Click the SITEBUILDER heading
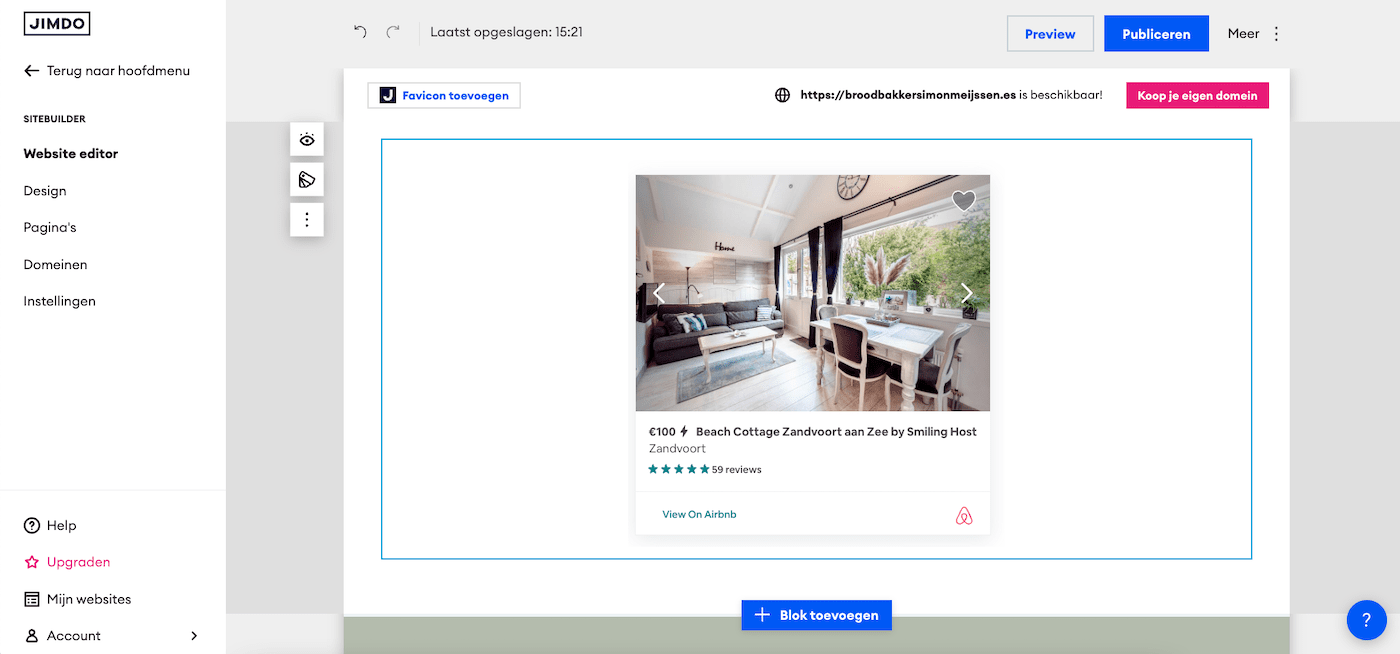 55,119
